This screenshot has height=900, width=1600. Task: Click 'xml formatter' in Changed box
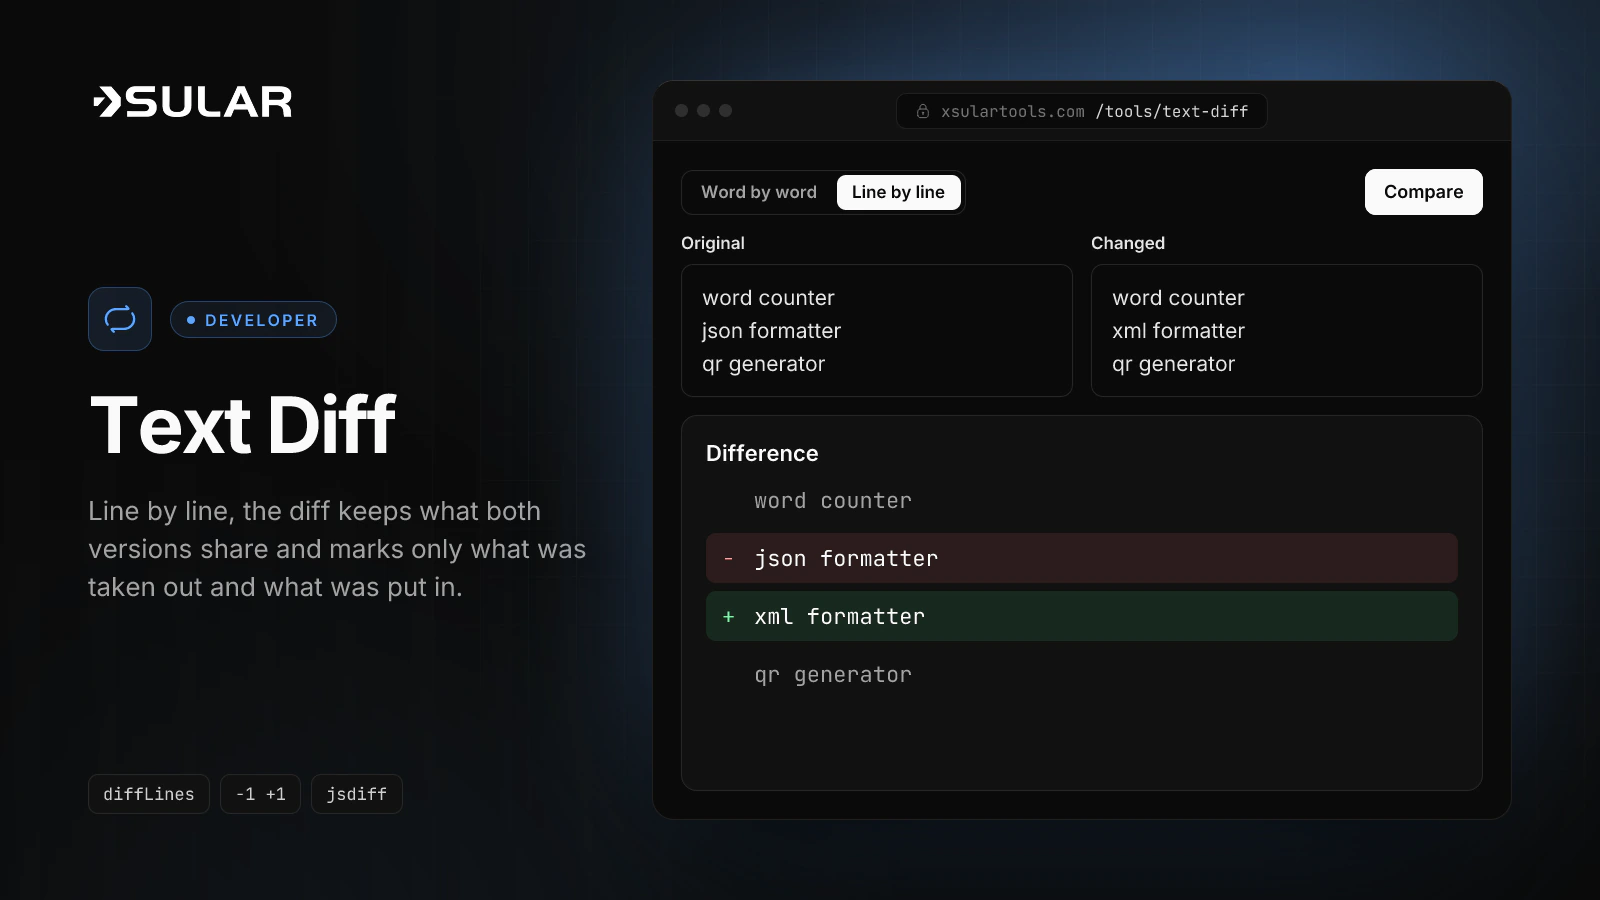click(1178, 331)
